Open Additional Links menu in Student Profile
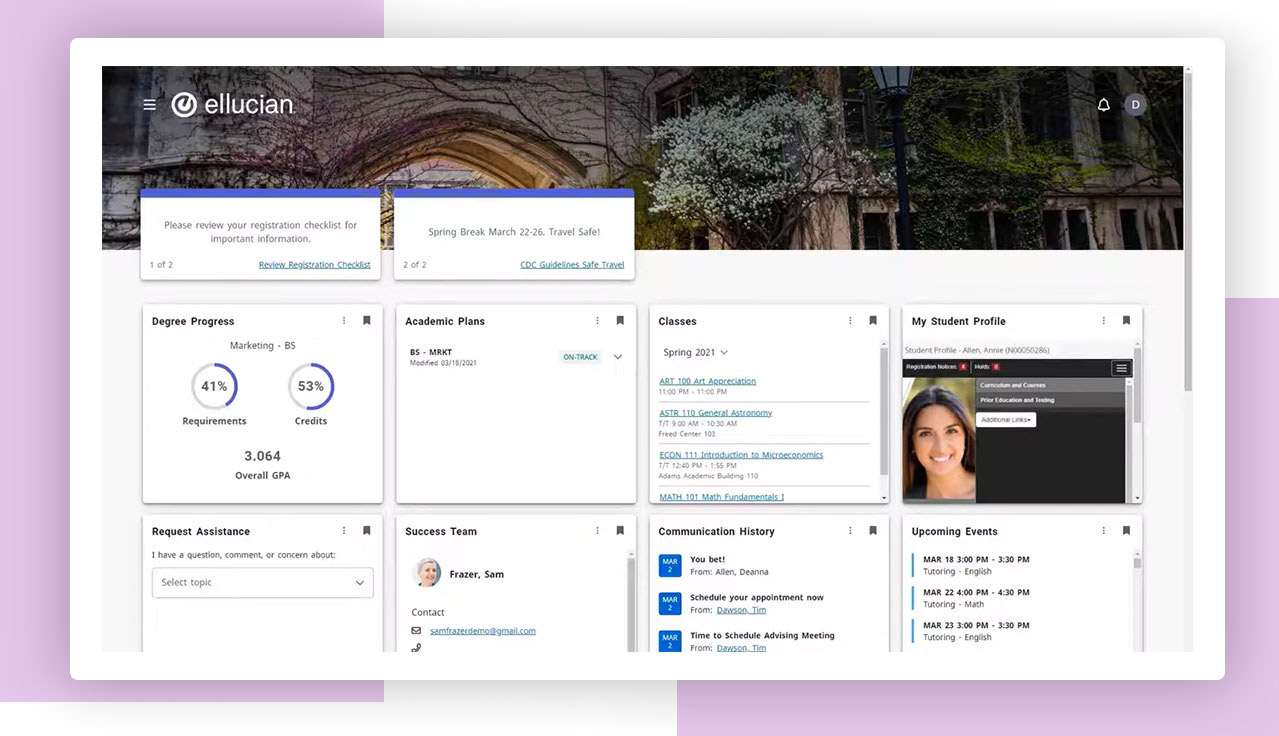Screen dimensions: 1279x736 pyautogui.click(x=1006, y=420)
